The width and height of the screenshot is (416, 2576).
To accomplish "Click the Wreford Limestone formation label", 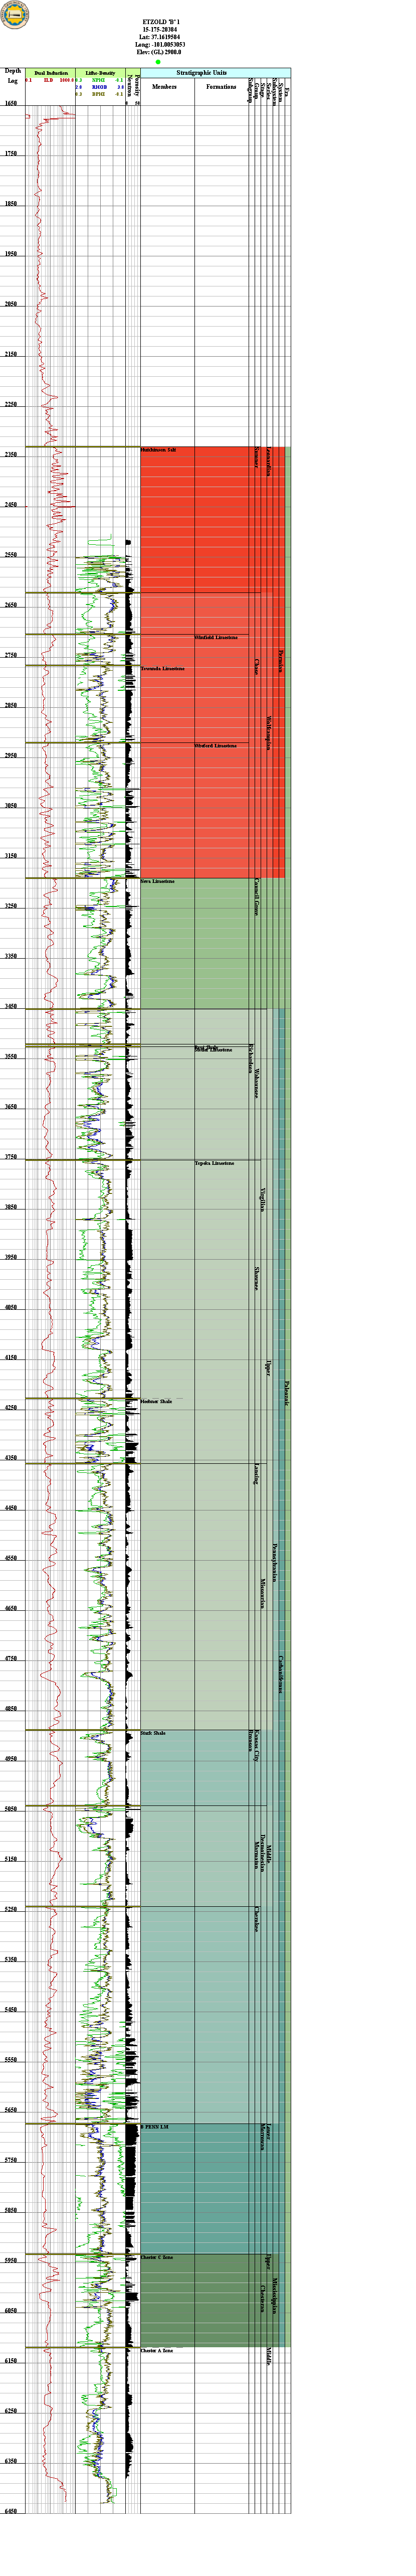I will [216, 745].
